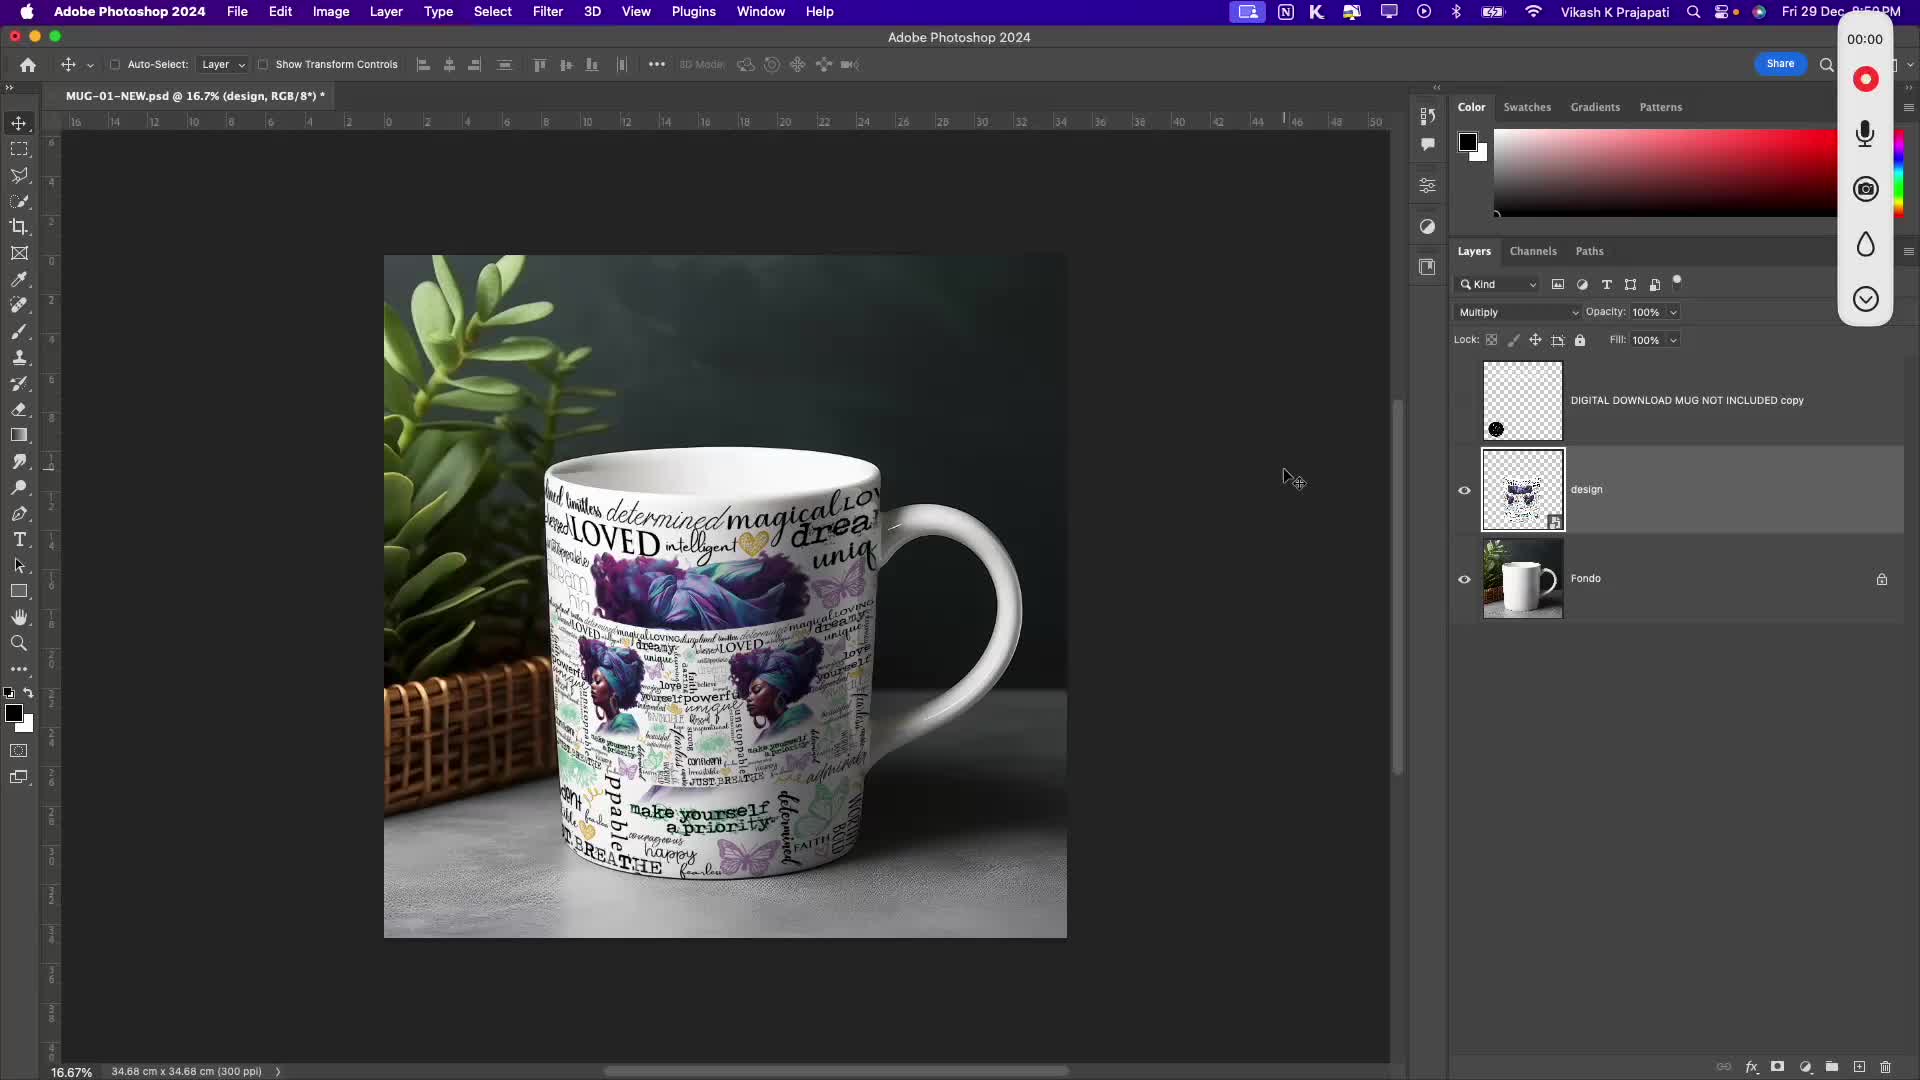Open the Multiply blend mode dropdown
Image resolution: width=1920 pixels, height=1080 pixels.
click(1517, 312)
